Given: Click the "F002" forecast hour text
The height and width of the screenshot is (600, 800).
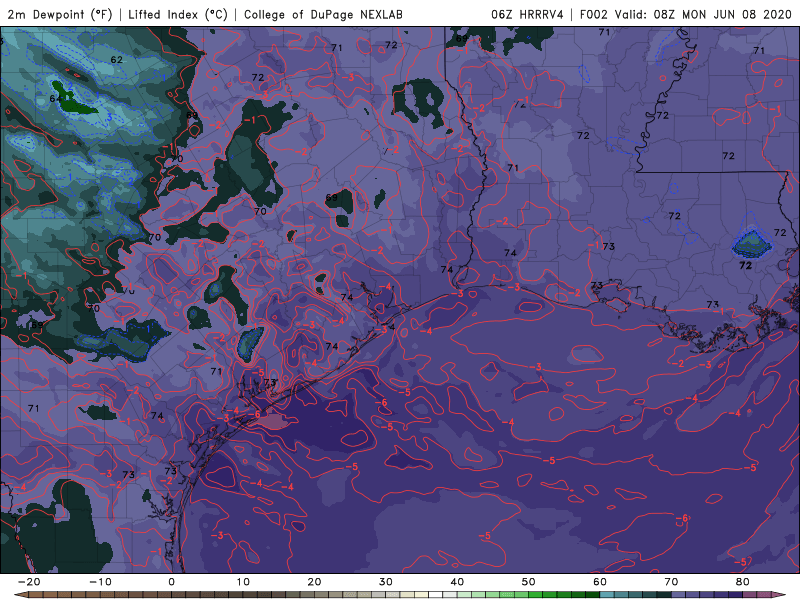Looking at the screenshot, I should pyautogui.click(x=594, y=15).
